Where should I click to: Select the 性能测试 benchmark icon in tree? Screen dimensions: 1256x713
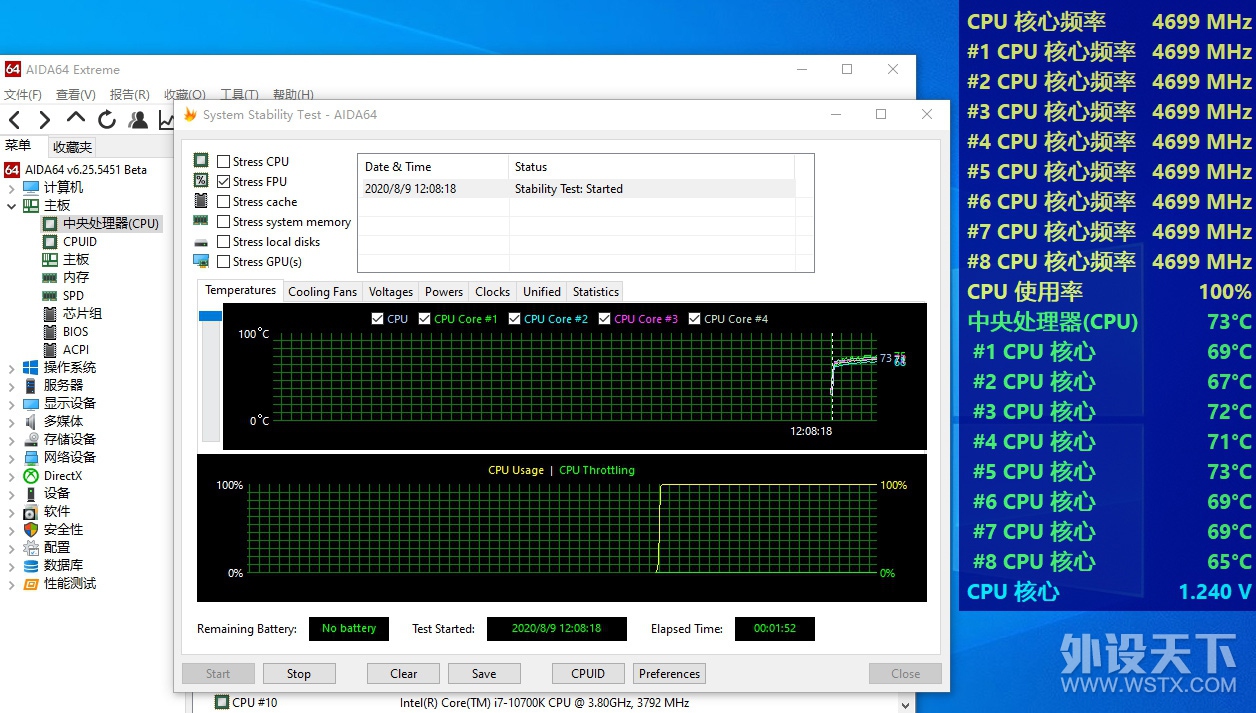(31, 583)
